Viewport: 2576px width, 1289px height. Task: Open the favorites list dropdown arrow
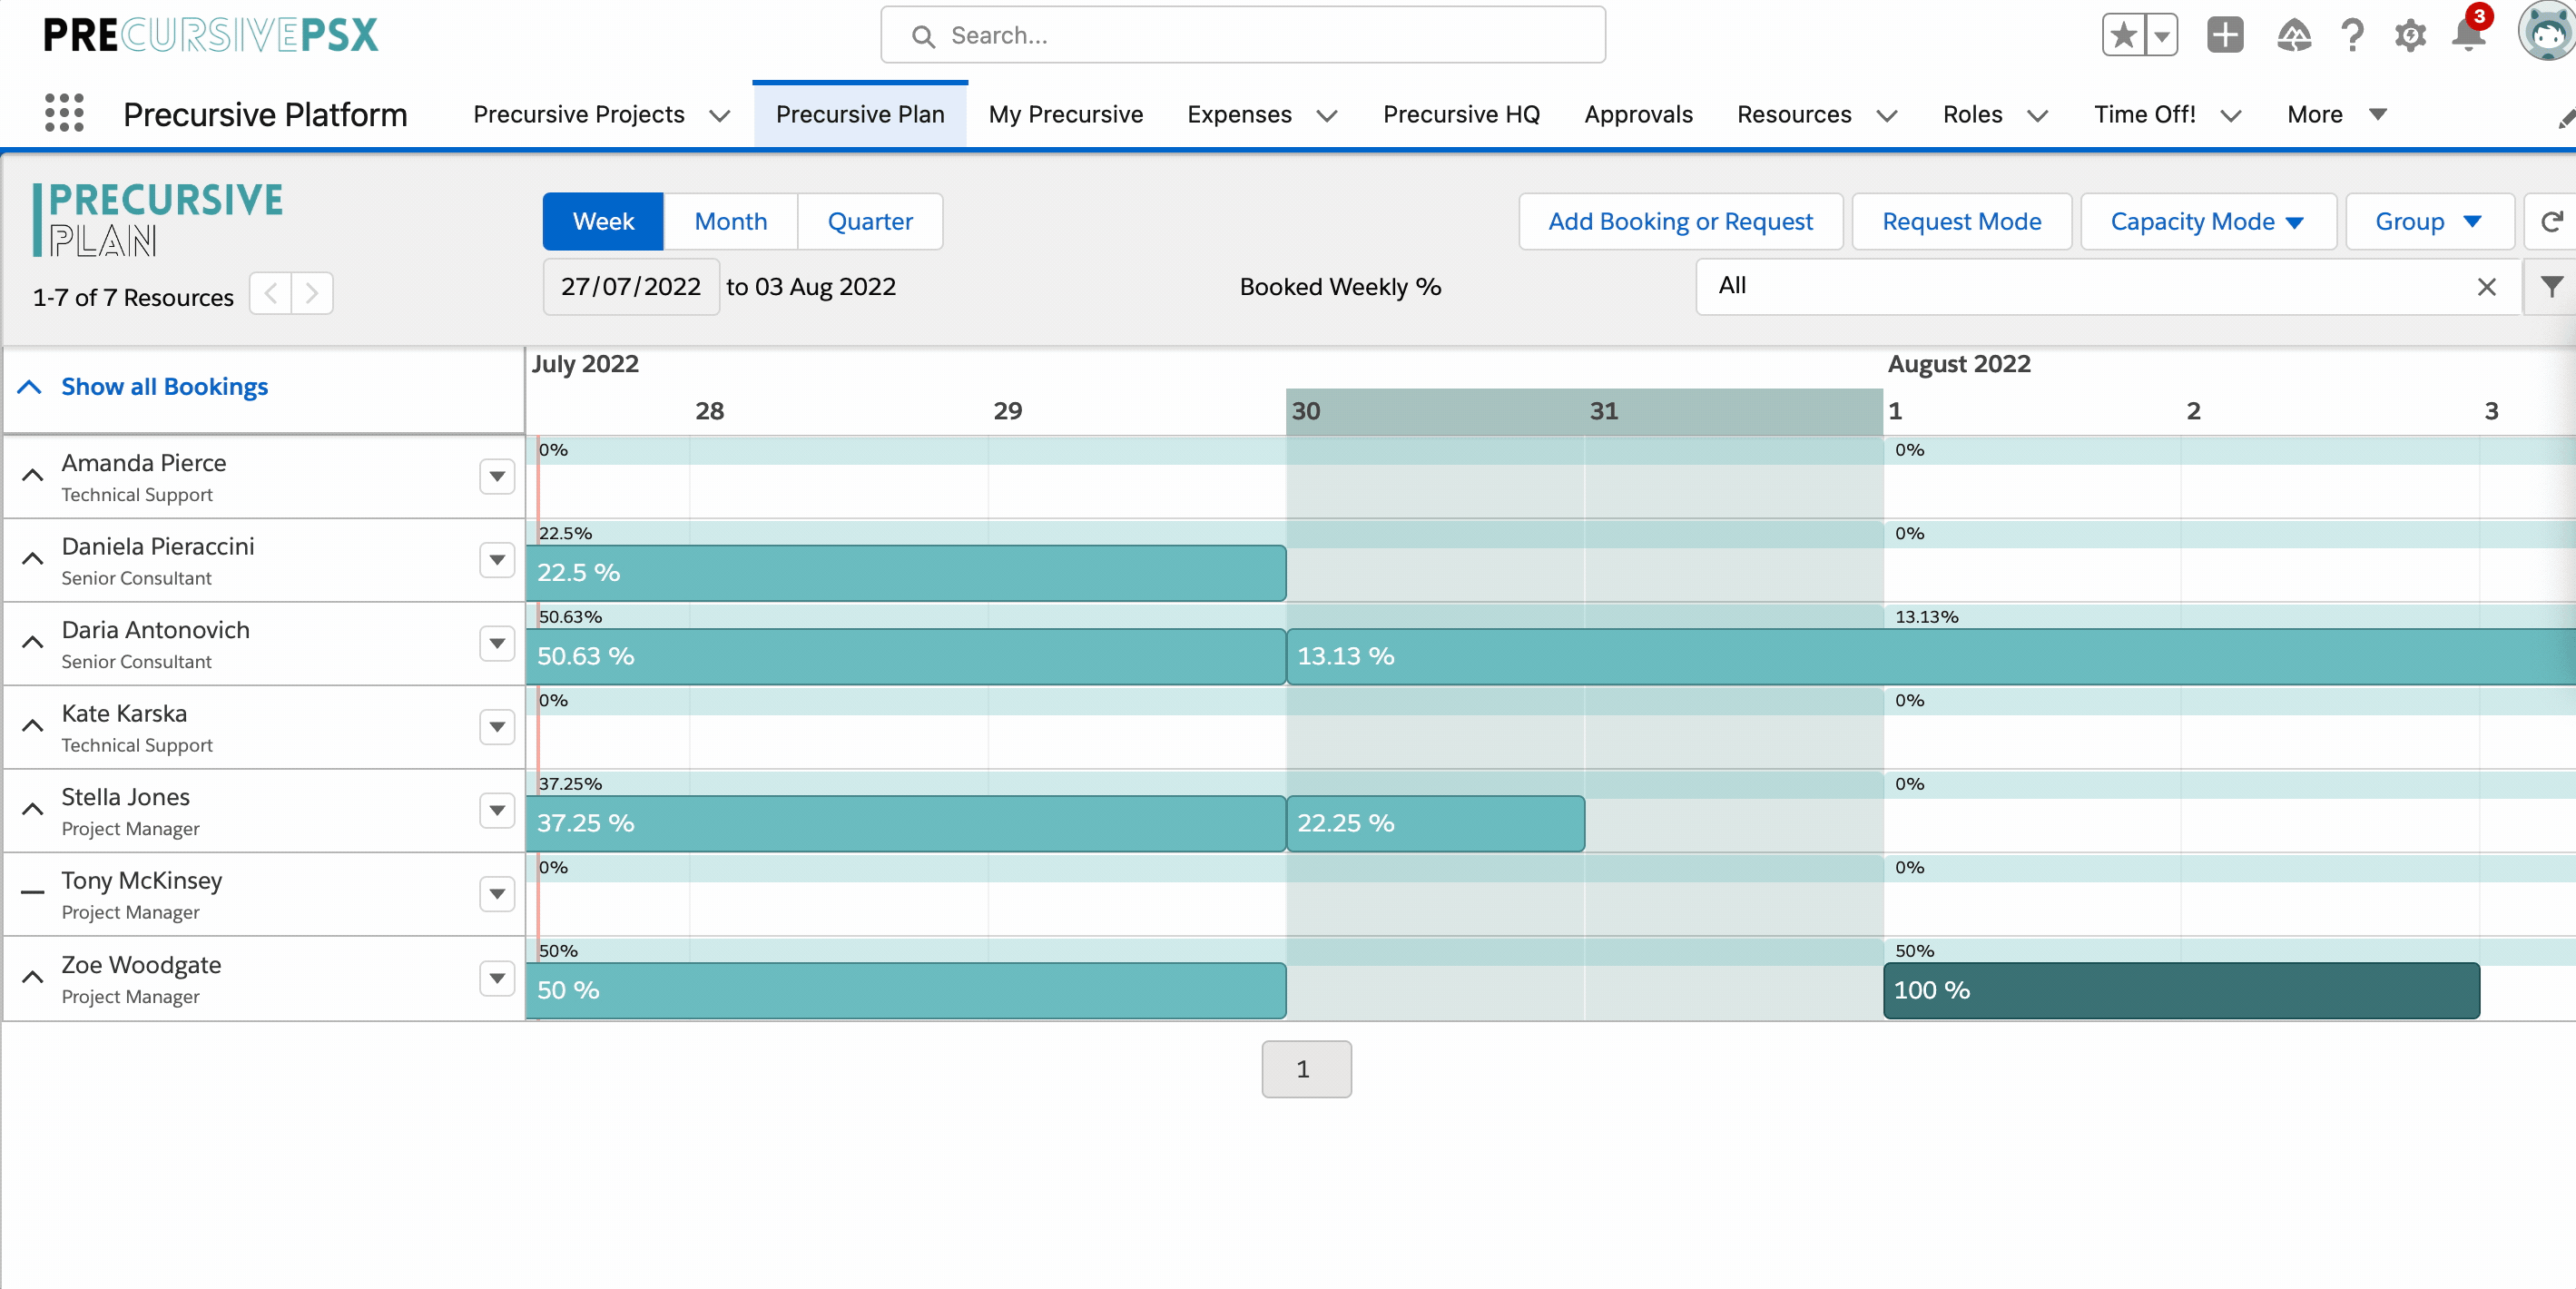2162,36
